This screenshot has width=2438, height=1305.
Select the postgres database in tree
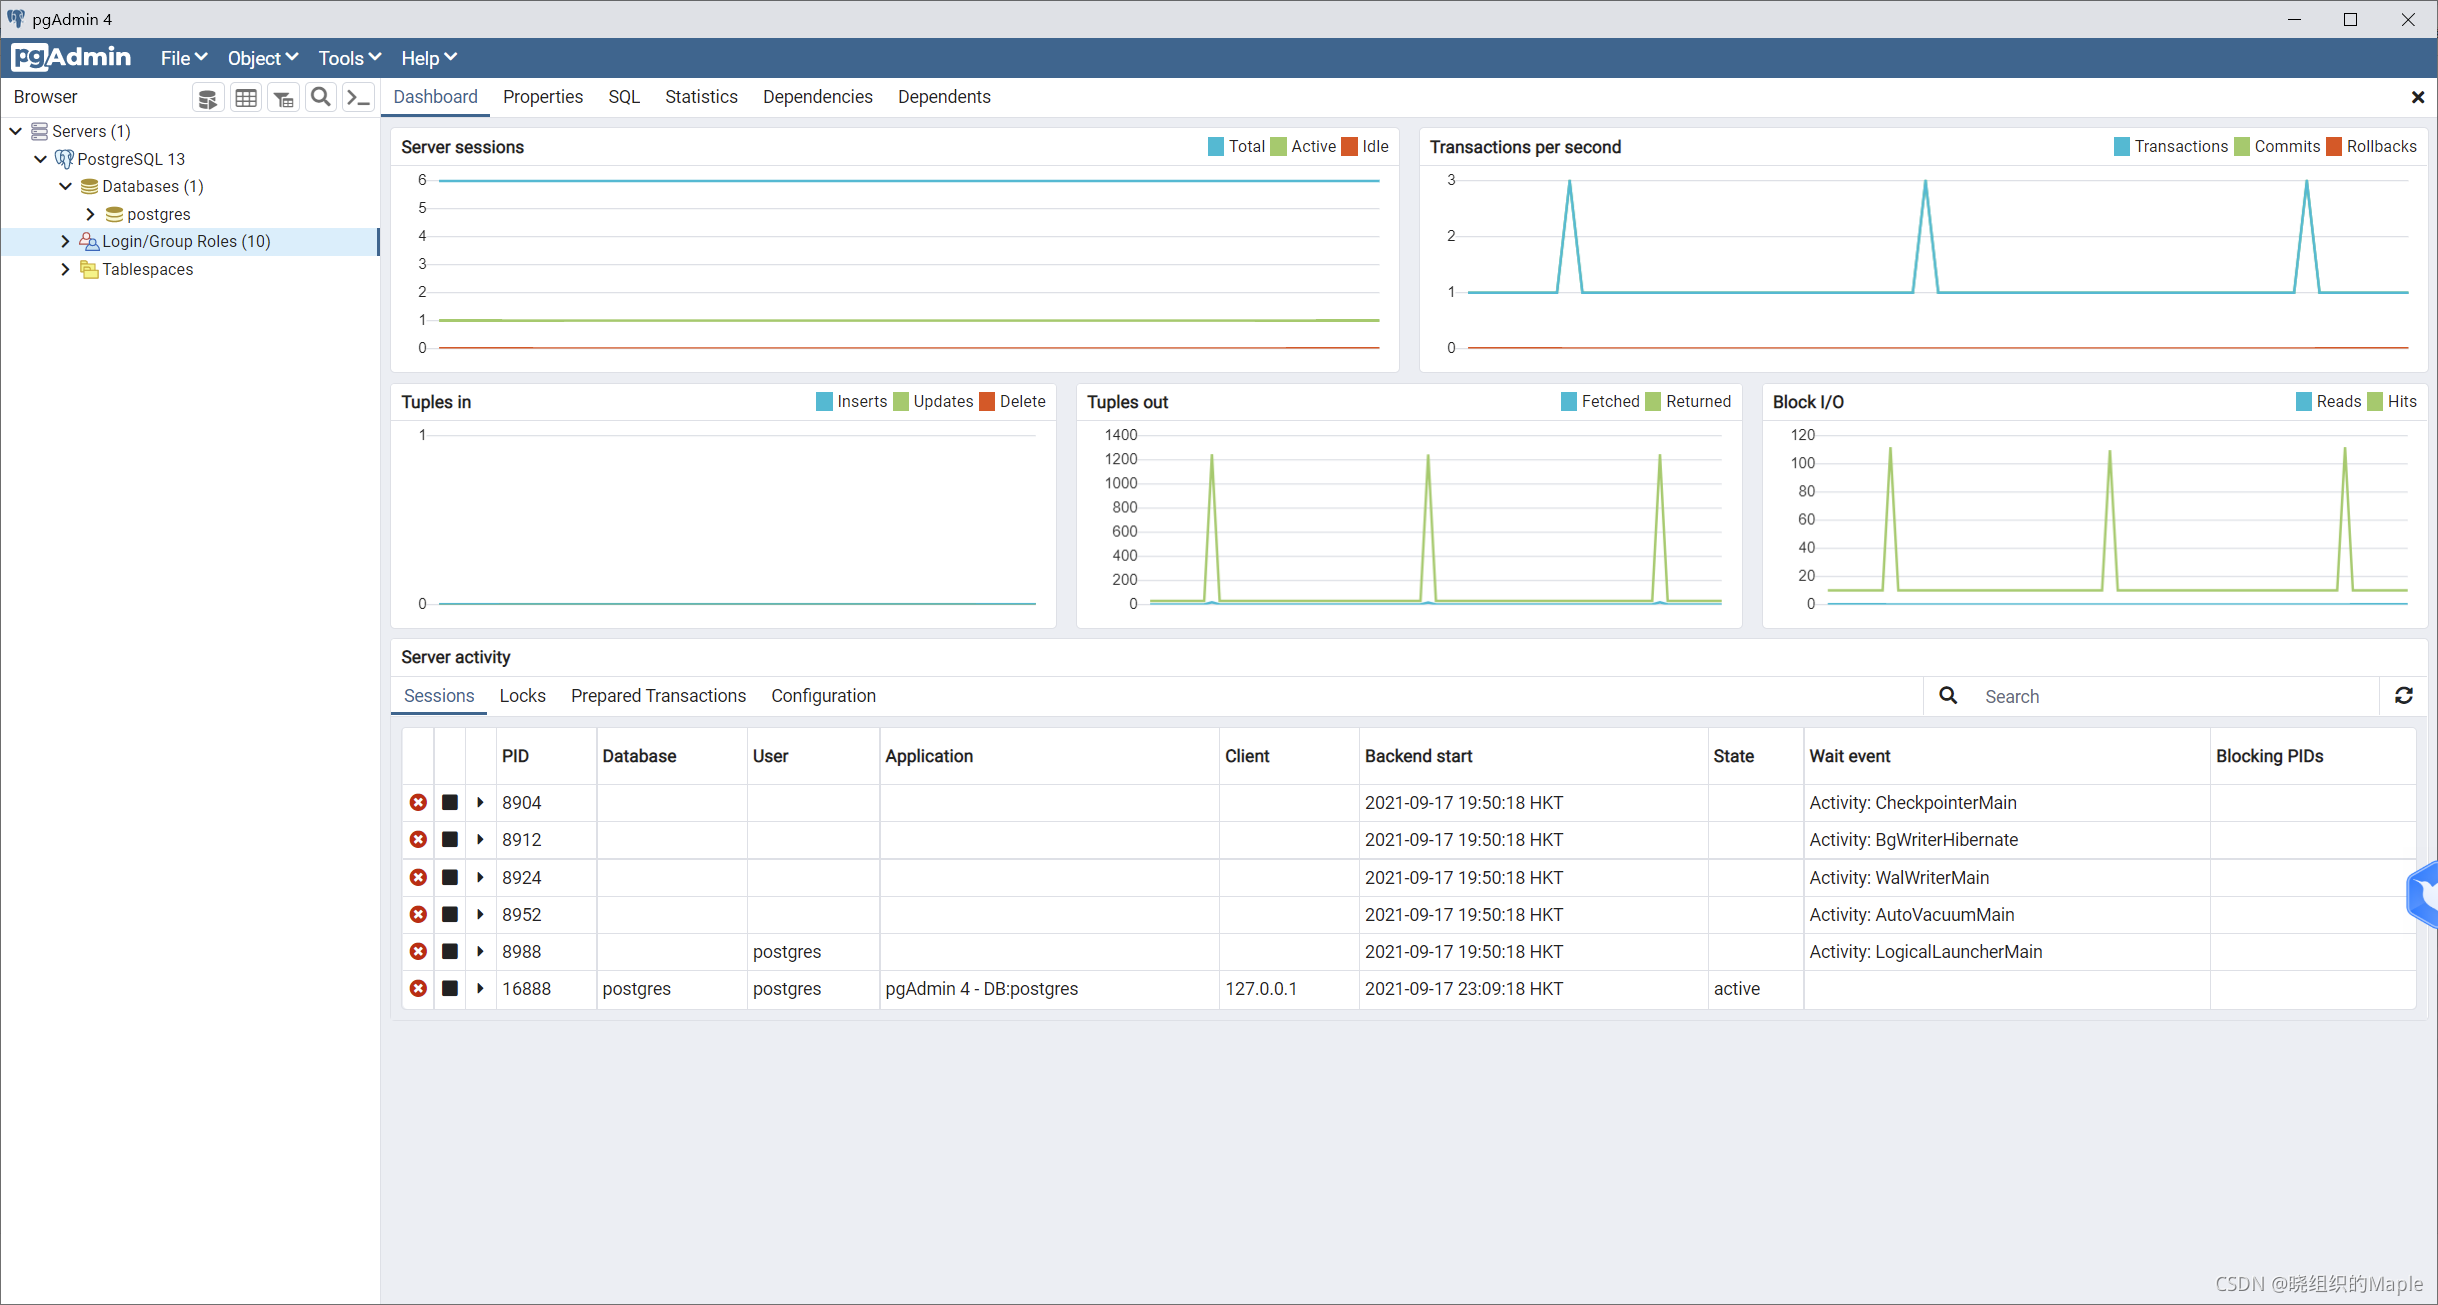pos(158,214)
